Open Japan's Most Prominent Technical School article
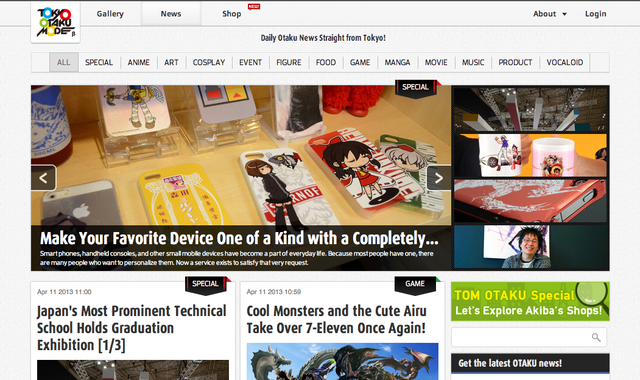Image resolution: width=640 pixels, height=380 pixels. [x=131, y=328]
